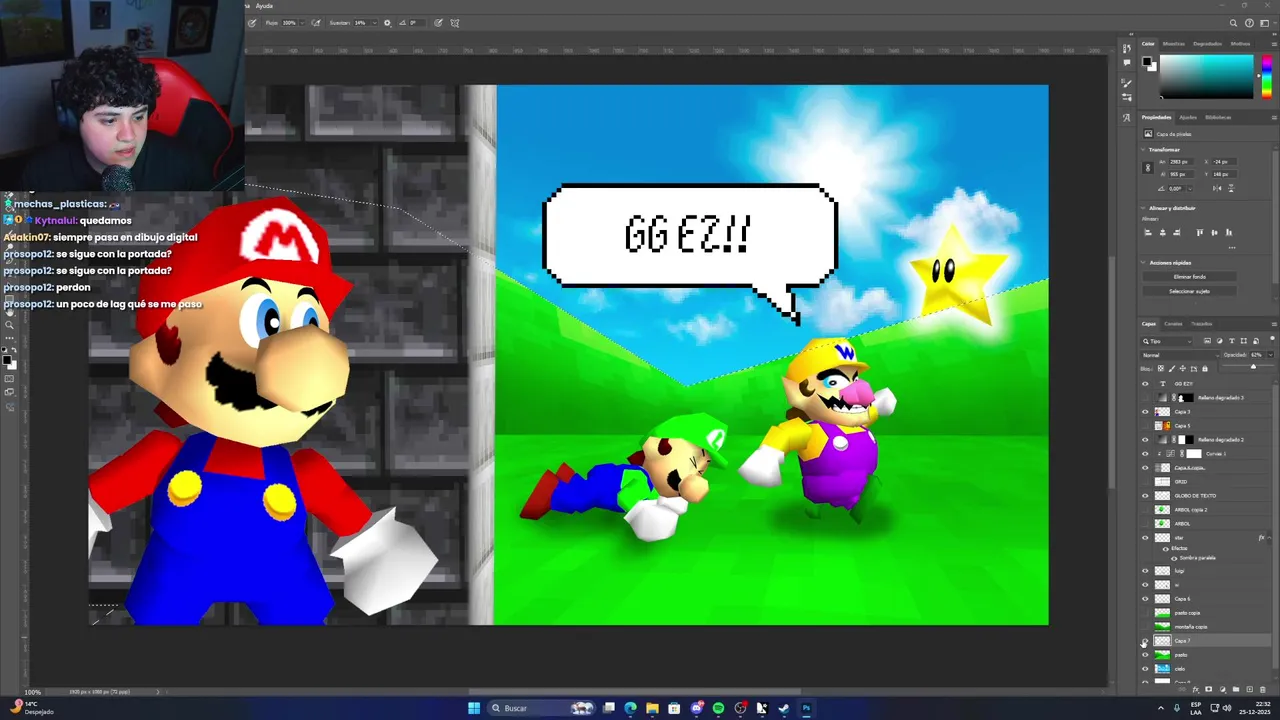This screenshot has height=720, width=1280.
Task: Switch to the Canales tab
Action: pos(1173,324)
